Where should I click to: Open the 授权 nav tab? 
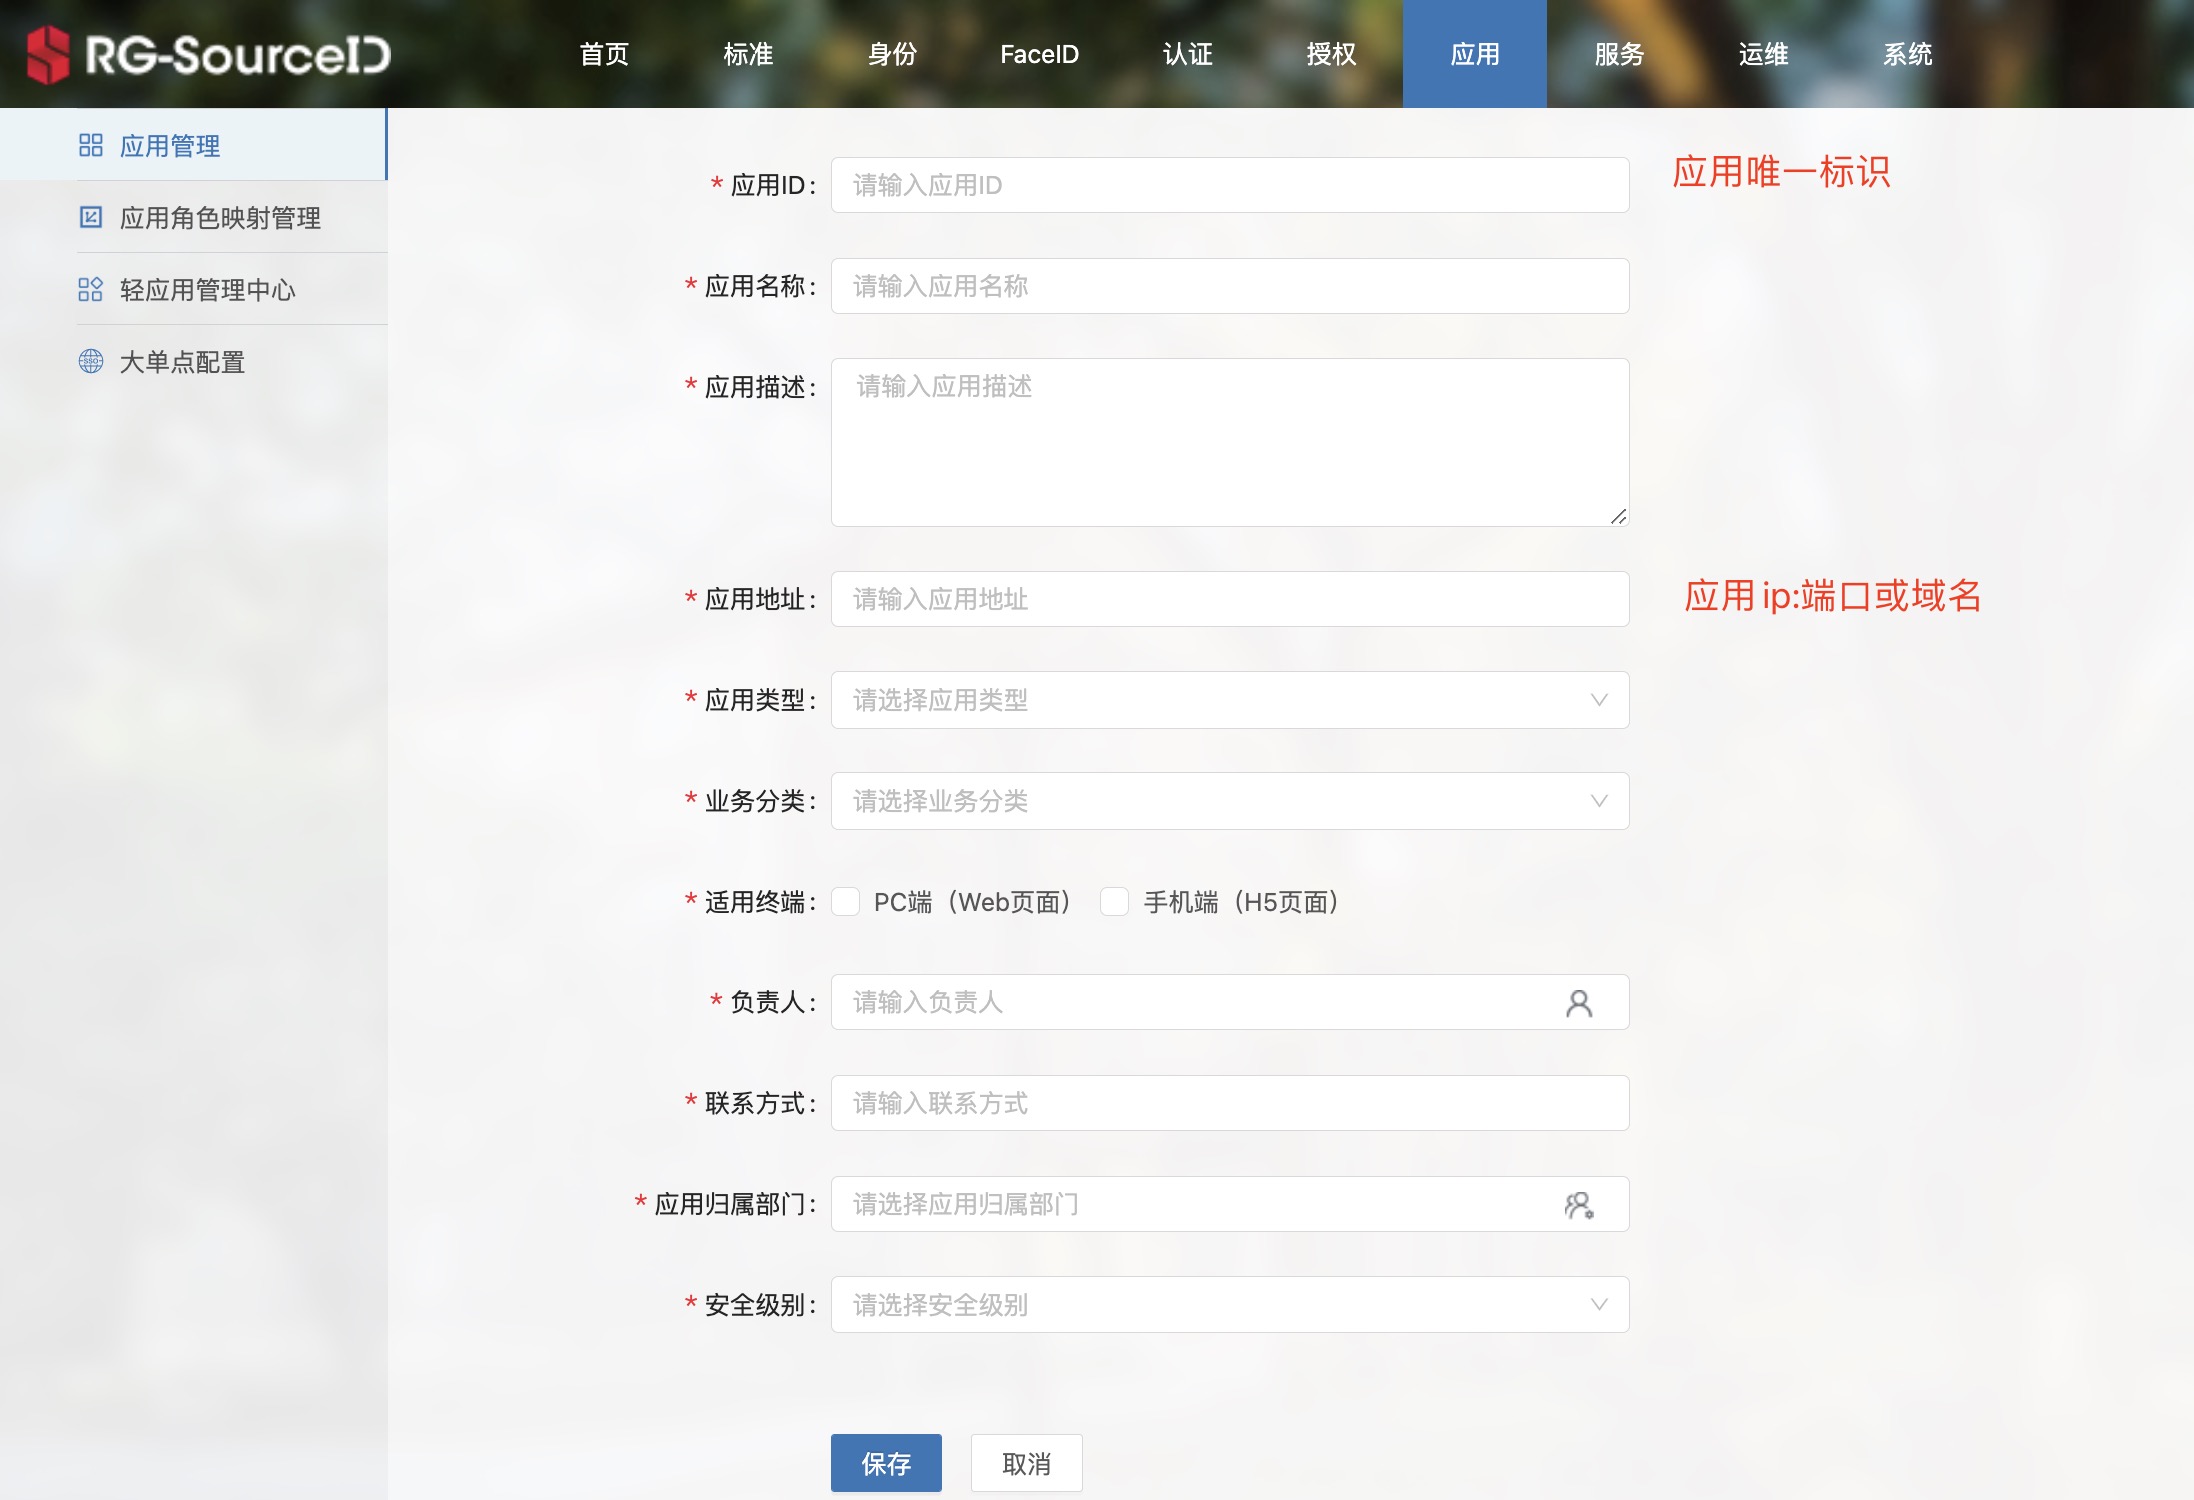coord(1331,54)
